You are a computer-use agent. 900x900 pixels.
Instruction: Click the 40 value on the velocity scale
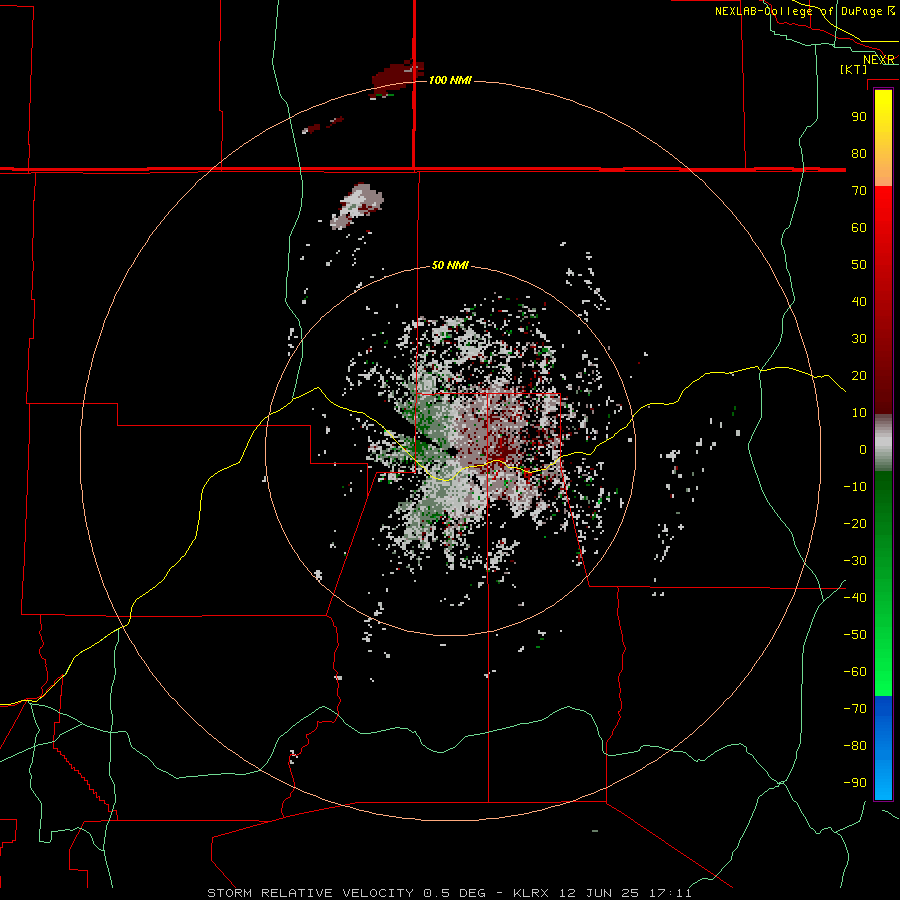point(859,301)
